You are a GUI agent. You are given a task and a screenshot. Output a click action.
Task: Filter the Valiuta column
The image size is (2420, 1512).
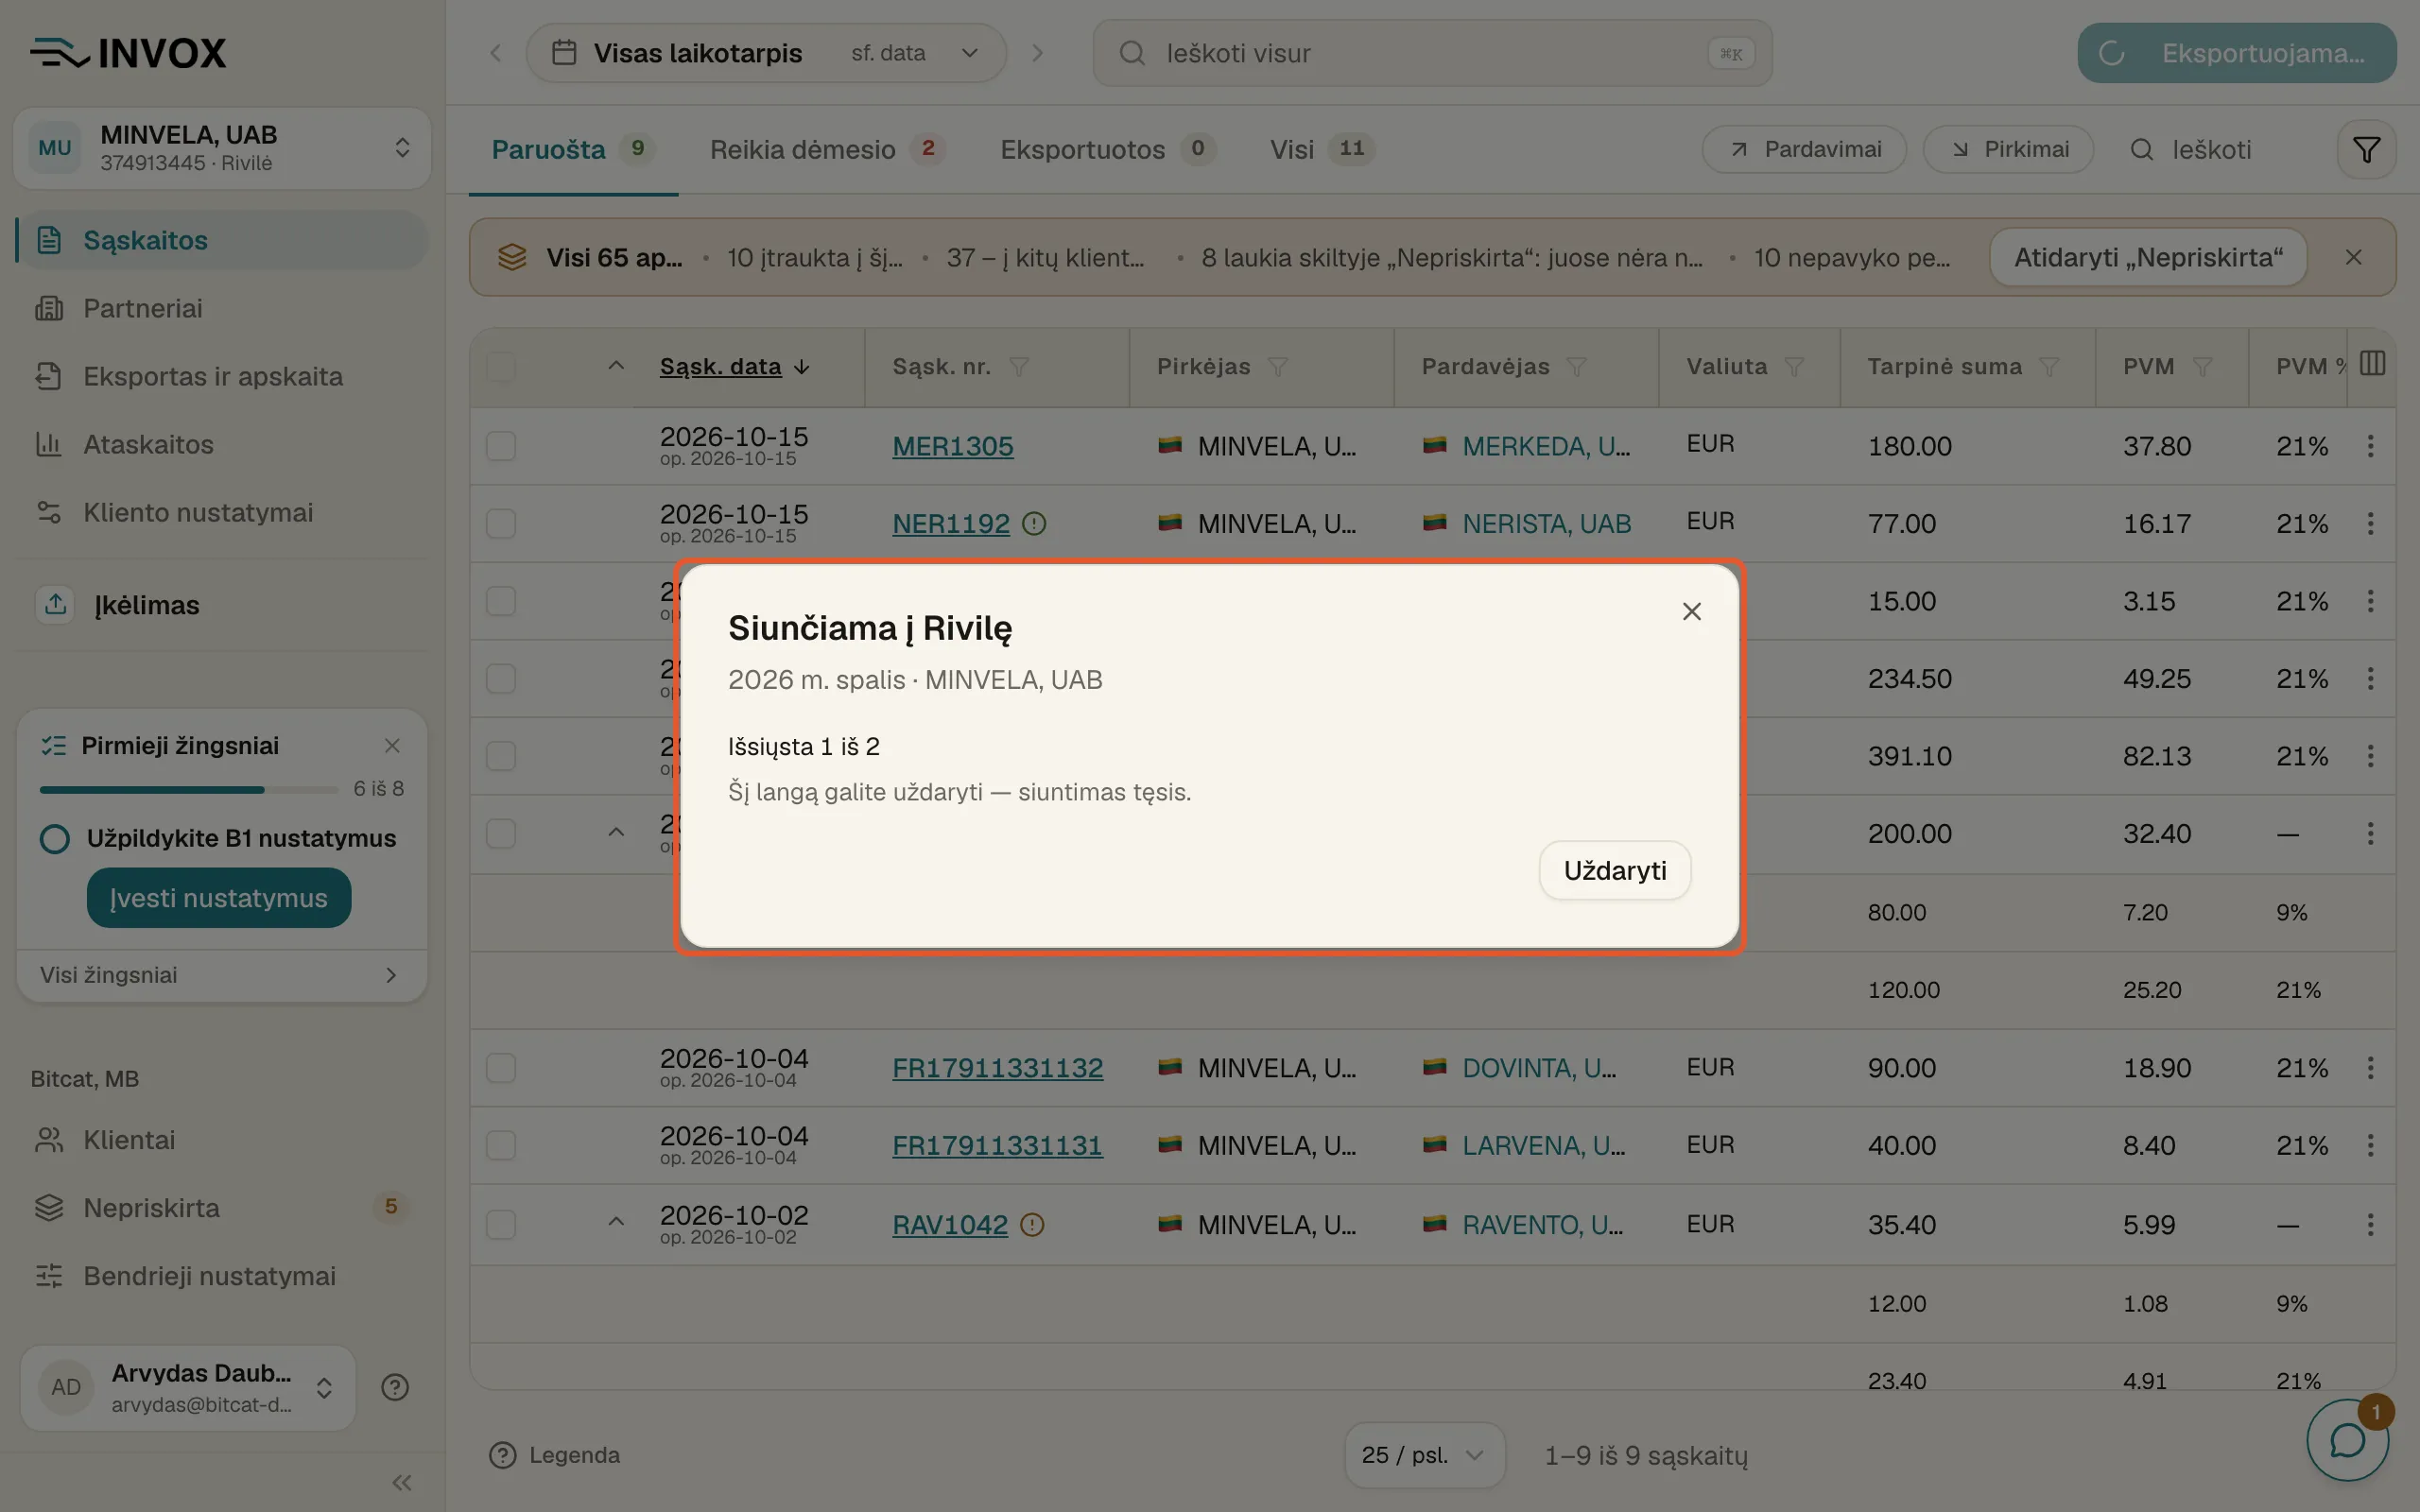(1794, 367)
